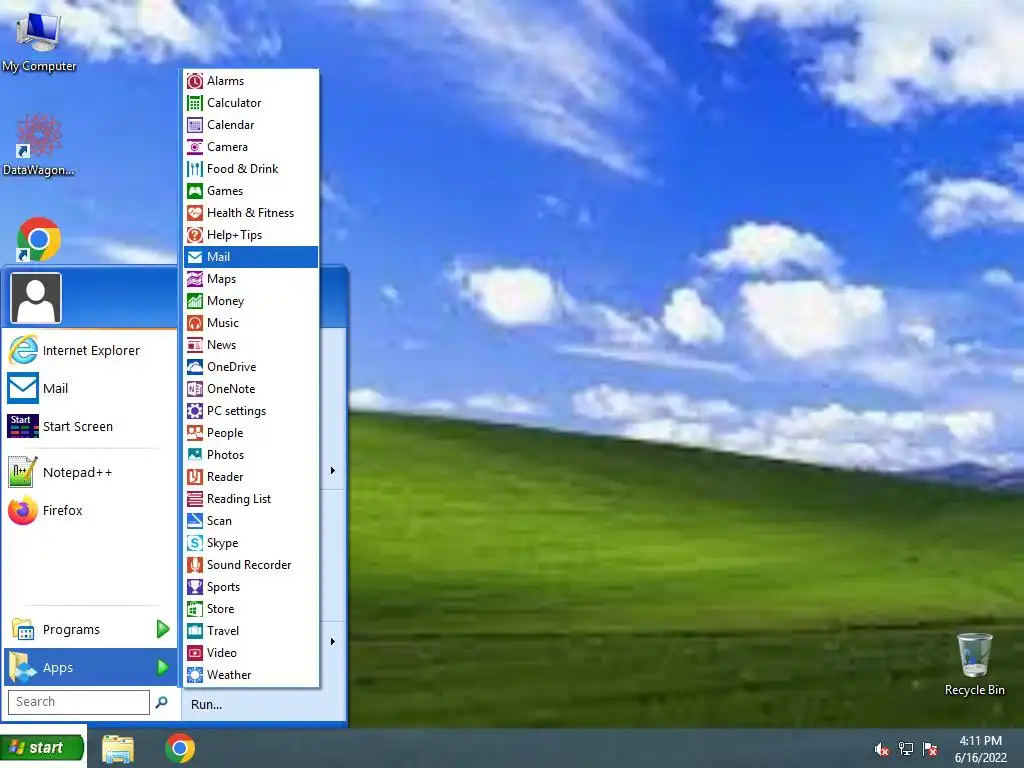Launch Skype from Apps list

pos(251,543)
